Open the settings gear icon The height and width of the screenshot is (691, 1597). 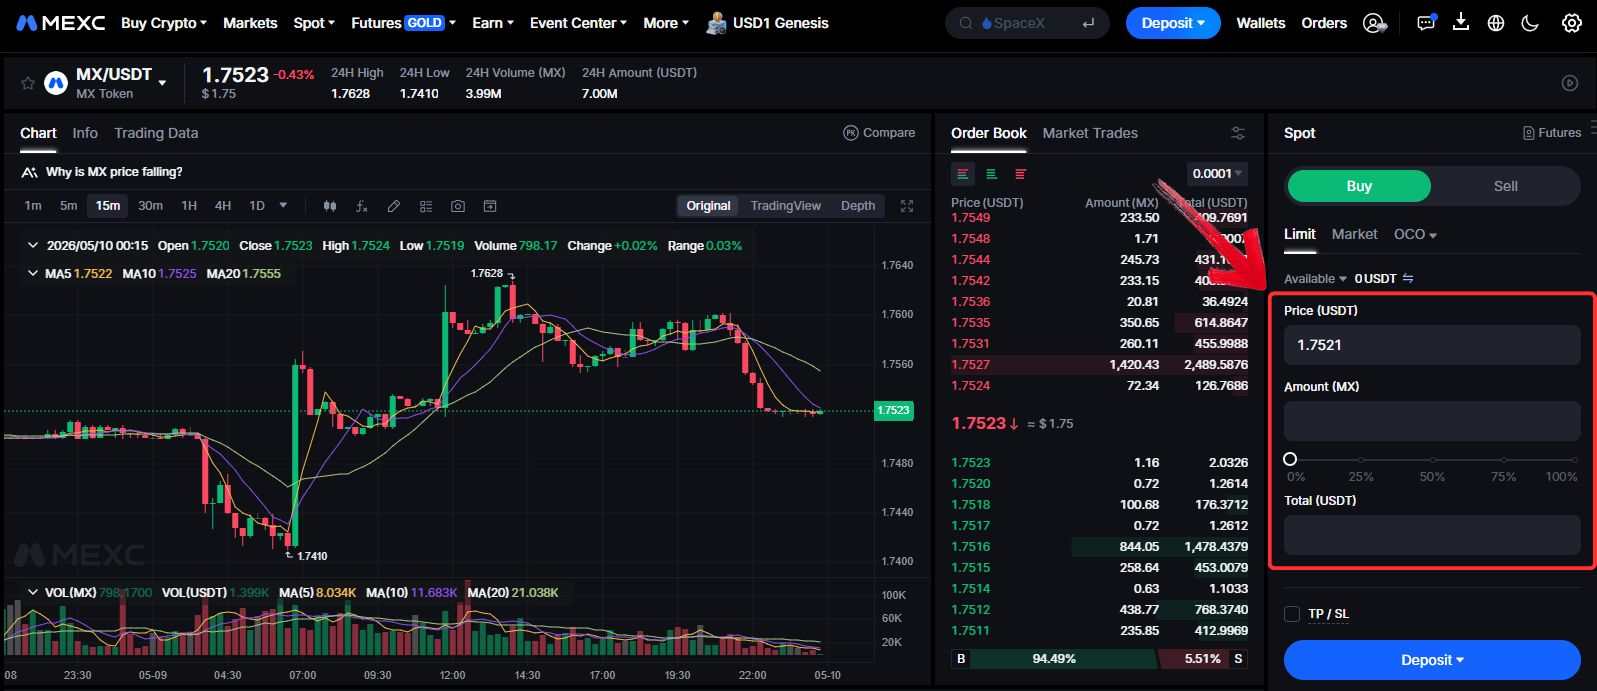point(1572,23)
